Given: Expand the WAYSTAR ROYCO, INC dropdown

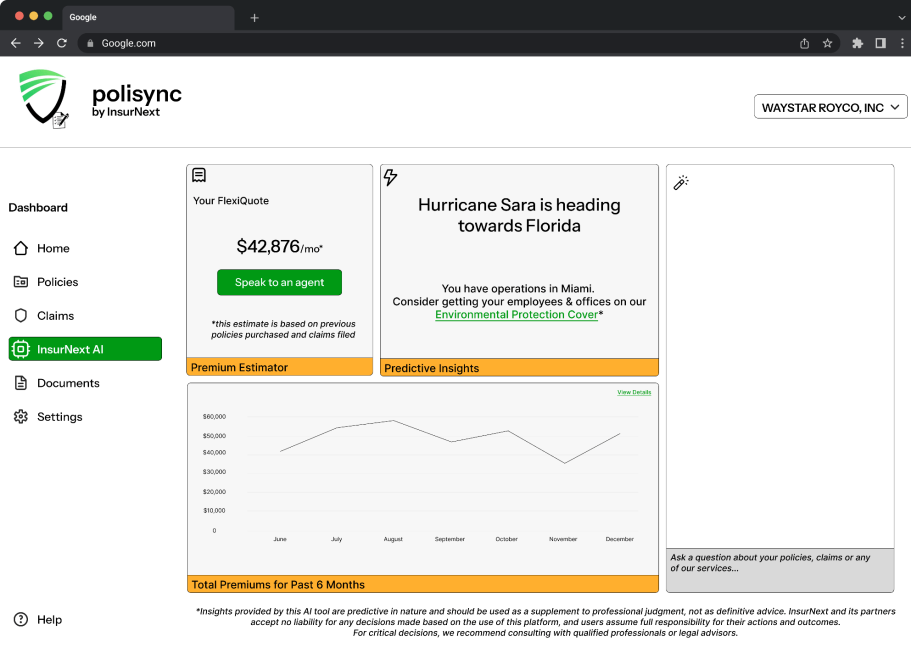Looking at the screenshot, I should [830, 107].
